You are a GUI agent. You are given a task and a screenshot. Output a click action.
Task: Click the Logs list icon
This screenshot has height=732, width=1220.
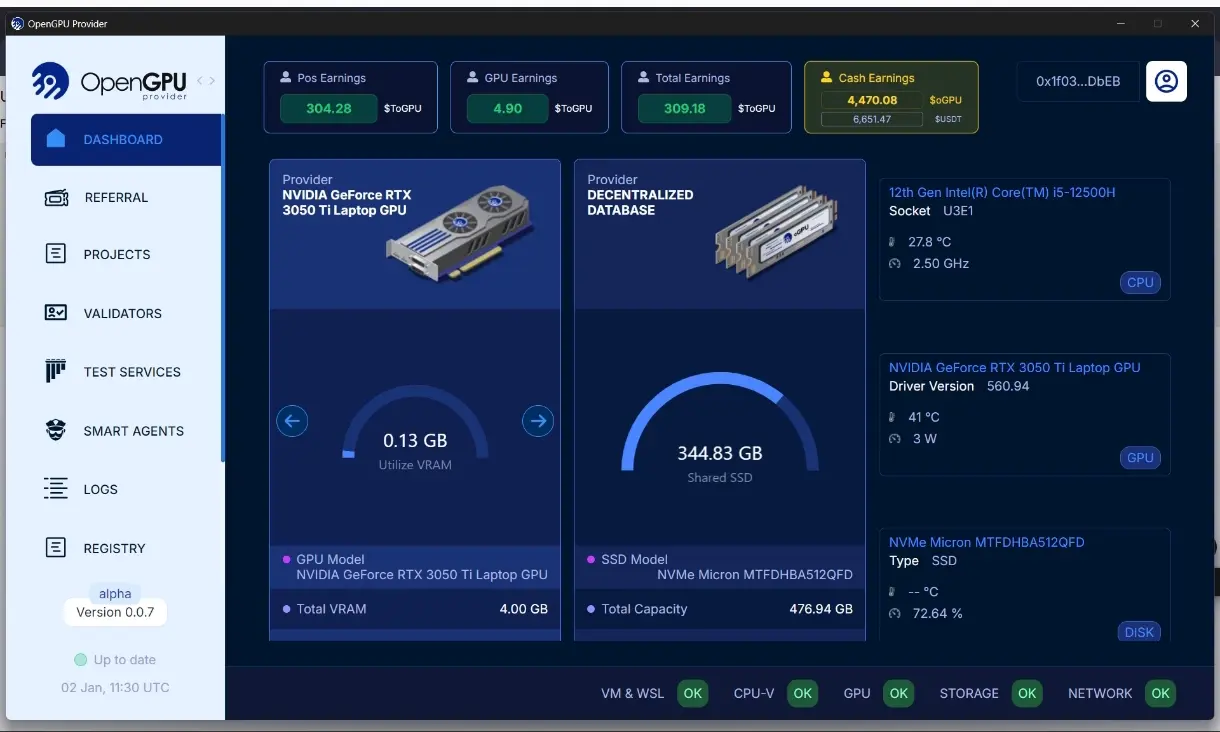56,489
